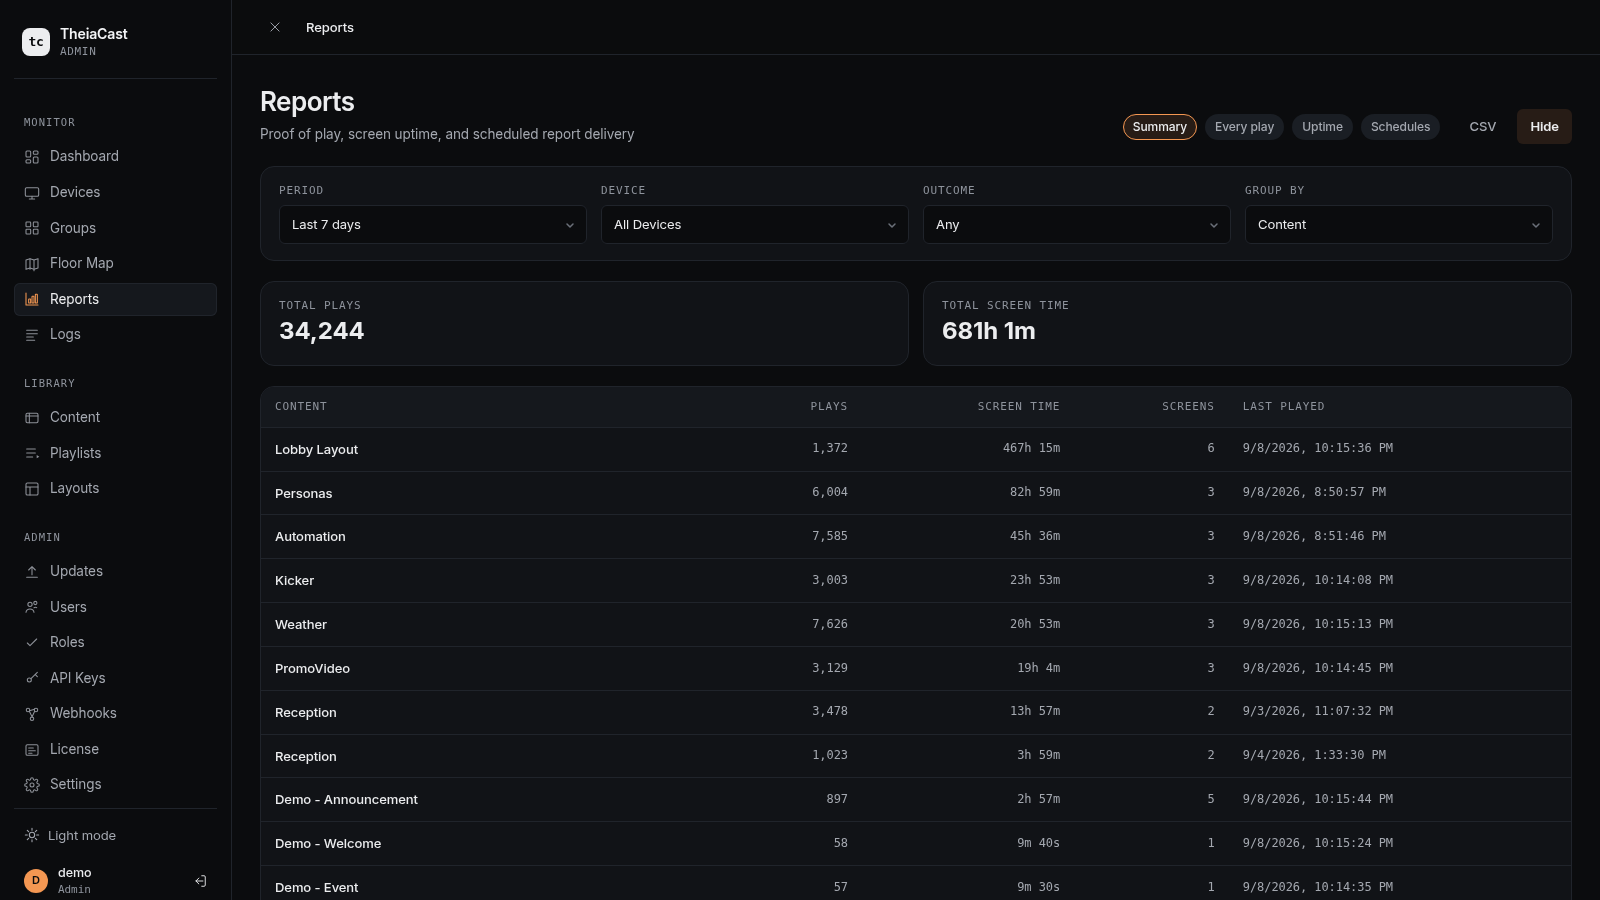
Task: Click the Groups icon in sidebar
Action: point(32,228)
